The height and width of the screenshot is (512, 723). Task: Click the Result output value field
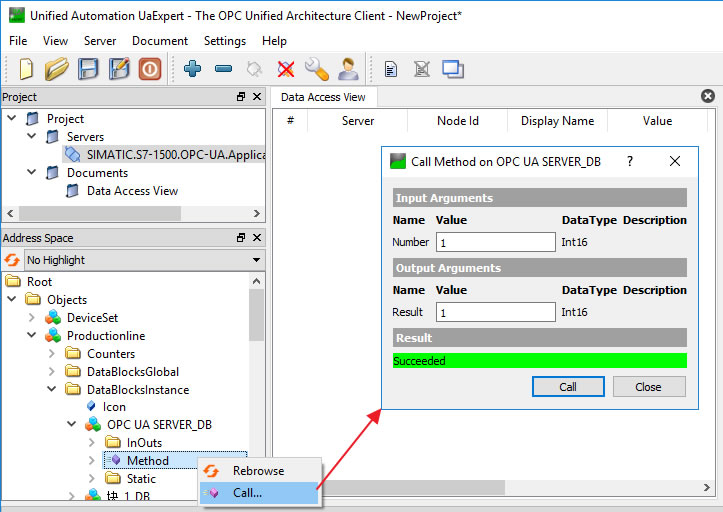[x=496, y=312]
